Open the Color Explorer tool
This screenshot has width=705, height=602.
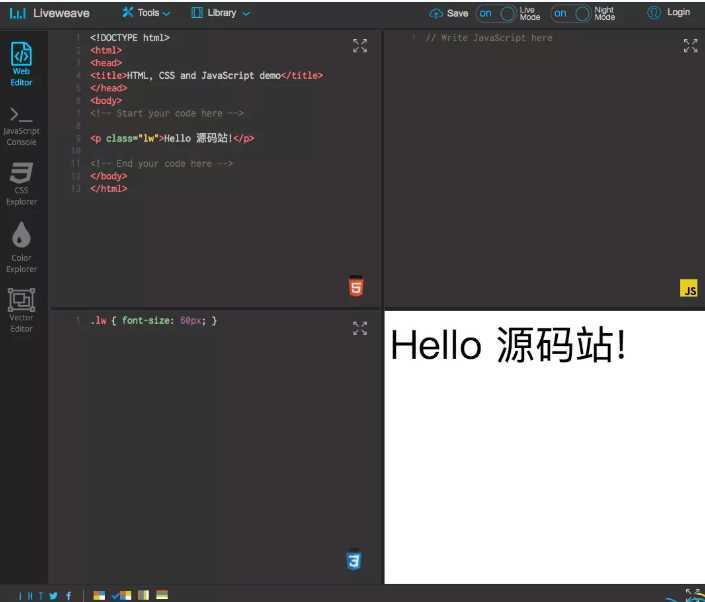21,247
